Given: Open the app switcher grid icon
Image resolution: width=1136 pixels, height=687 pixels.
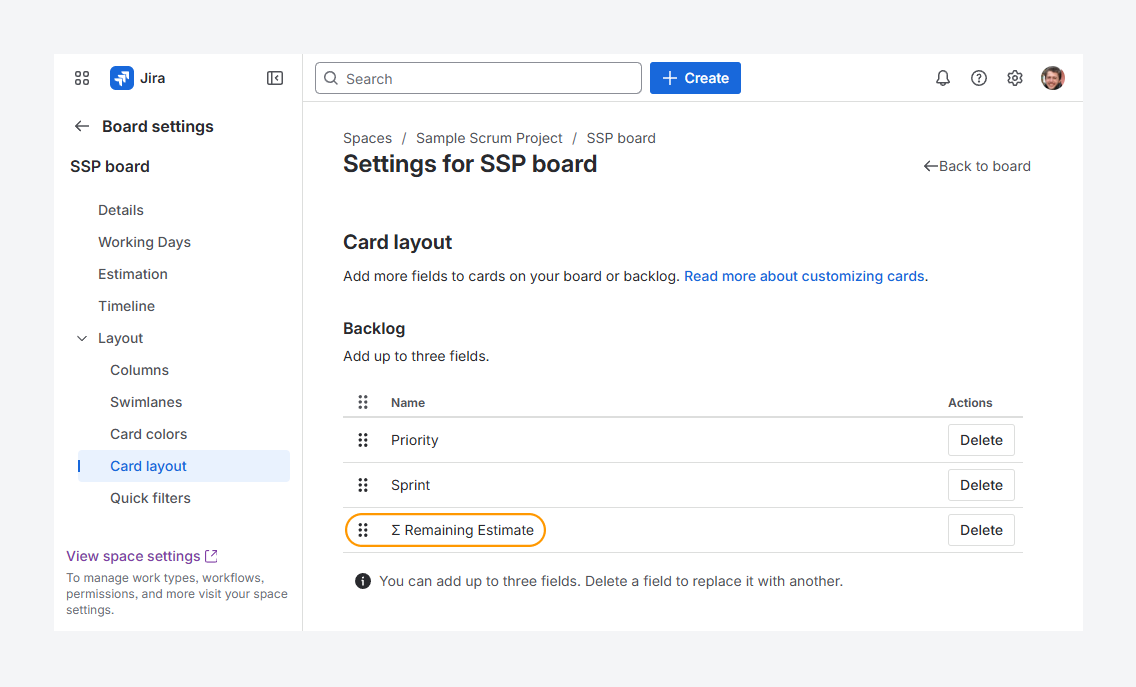Looking at the screenshot, I should (x=82, y=78).
